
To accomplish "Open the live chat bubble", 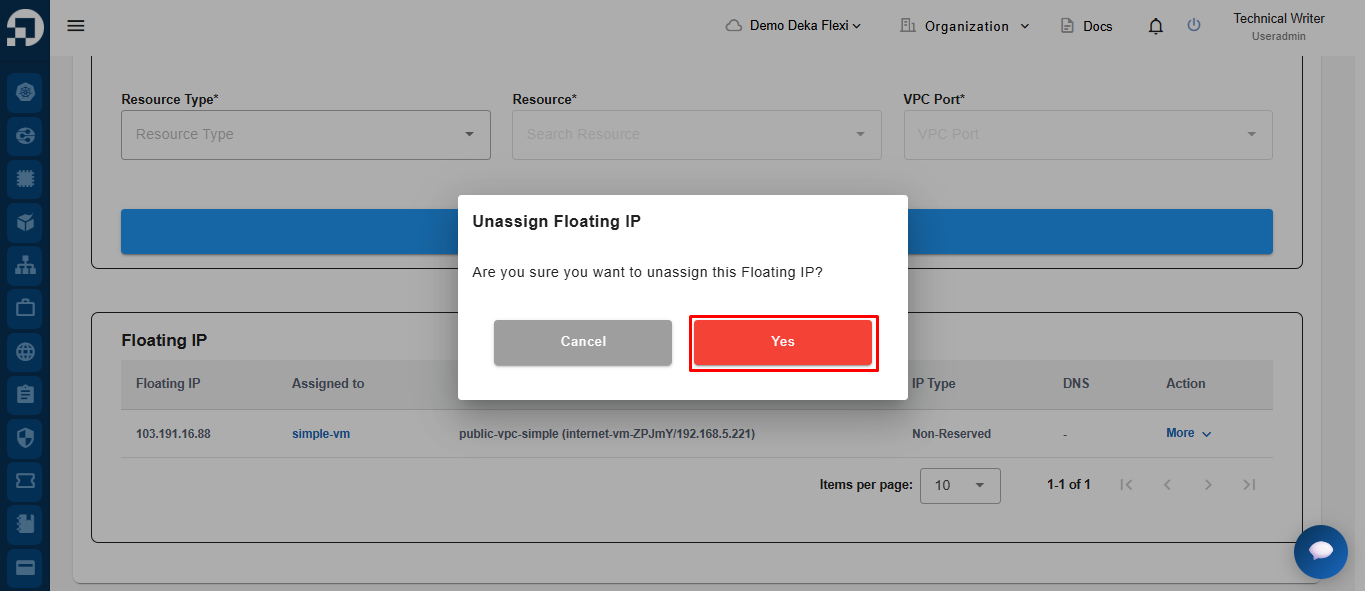I will pyautogui.click(x=1320, y=551).
